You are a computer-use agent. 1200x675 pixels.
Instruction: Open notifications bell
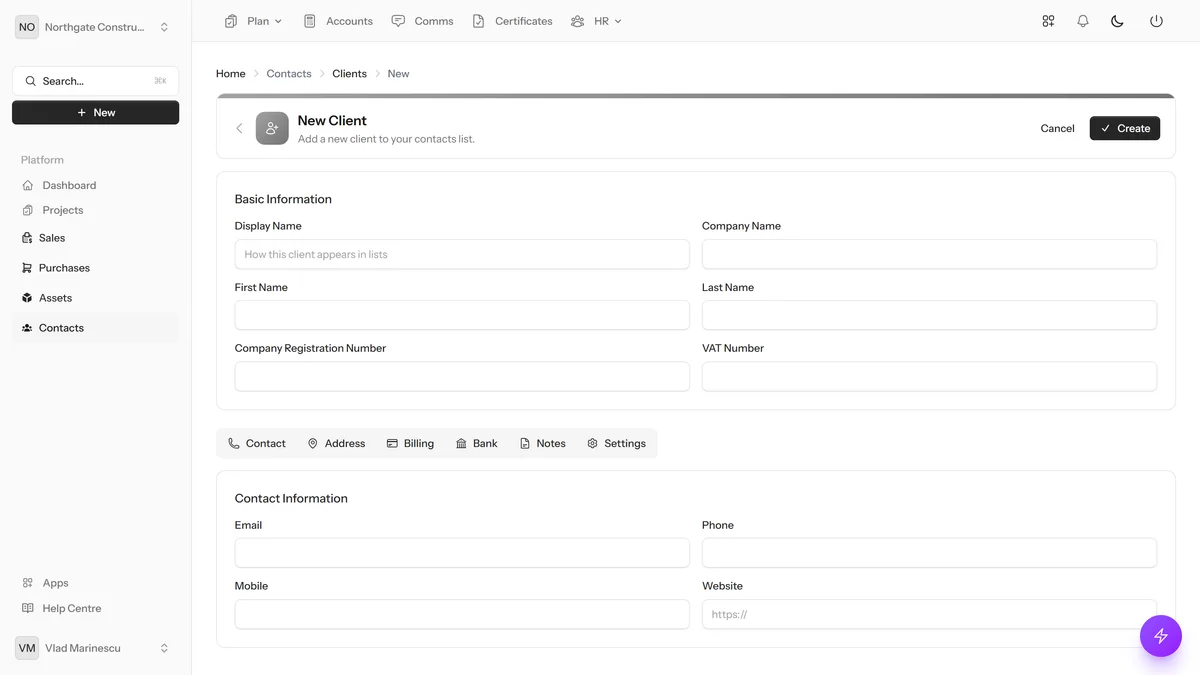pyautogui.click(x=1083, y=21)
